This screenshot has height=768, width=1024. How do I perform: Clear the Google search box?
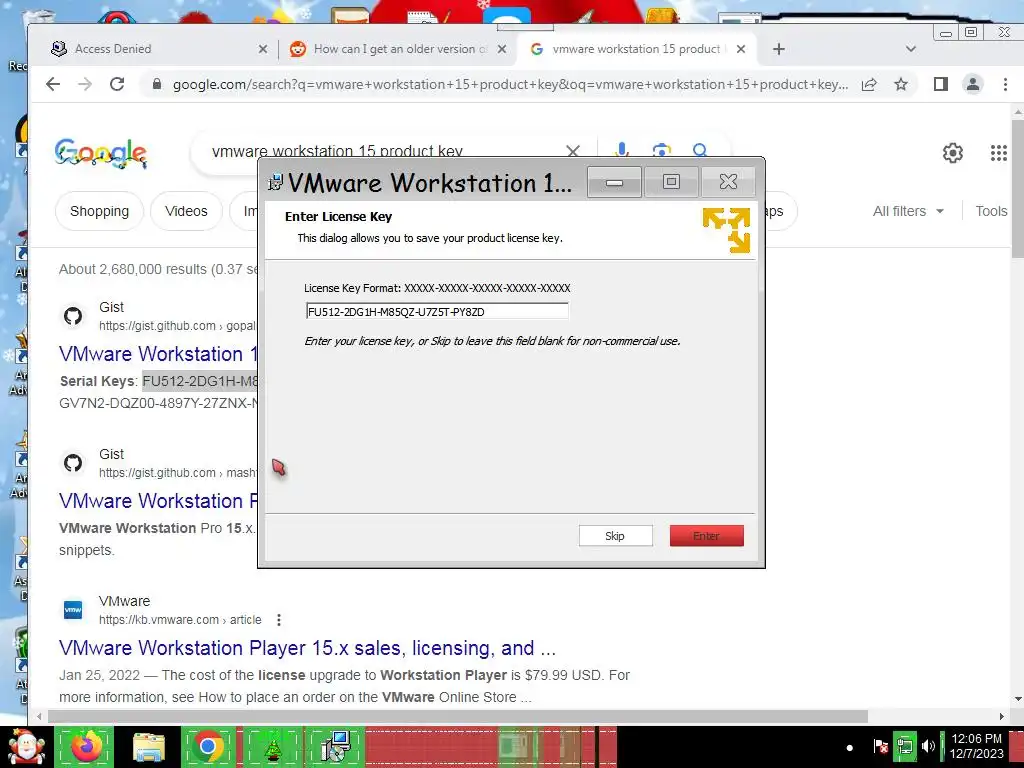[573, 152]
